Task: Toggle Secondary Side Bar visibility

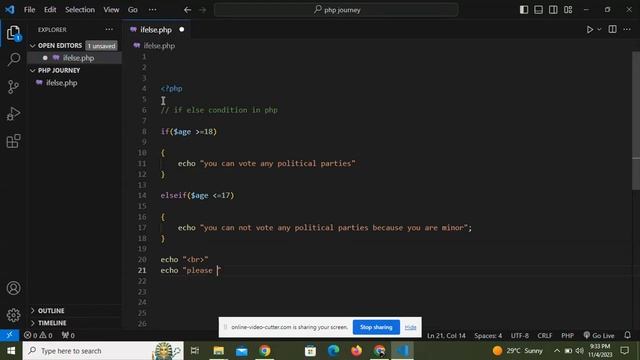Action: click(x=553, y=9)
